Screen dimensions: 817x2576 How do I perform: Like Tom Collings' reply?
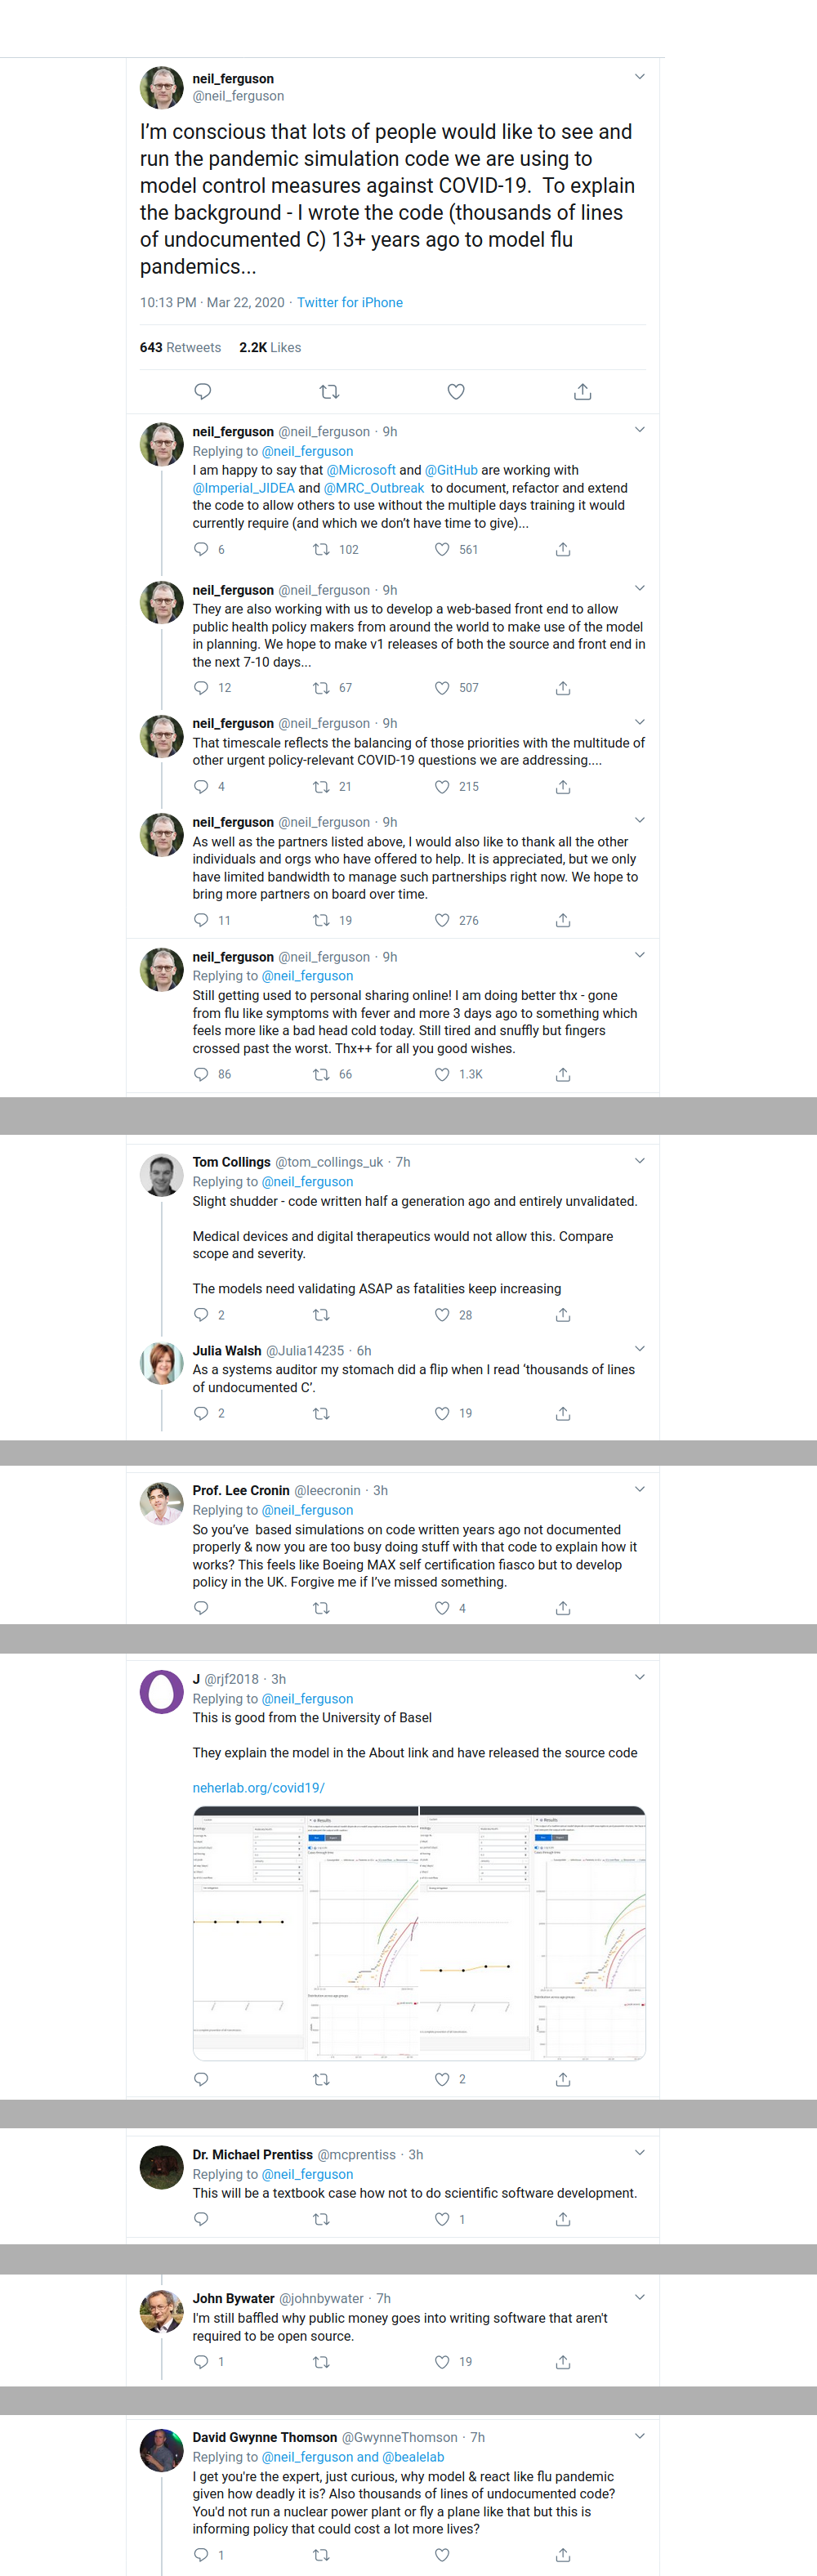click(442, 1315)
